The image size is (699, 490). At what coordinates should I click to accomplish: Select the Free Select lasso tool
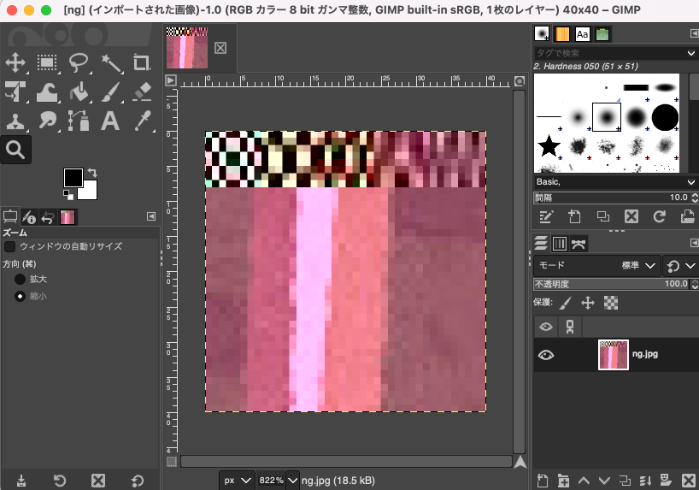click(79, 63)
